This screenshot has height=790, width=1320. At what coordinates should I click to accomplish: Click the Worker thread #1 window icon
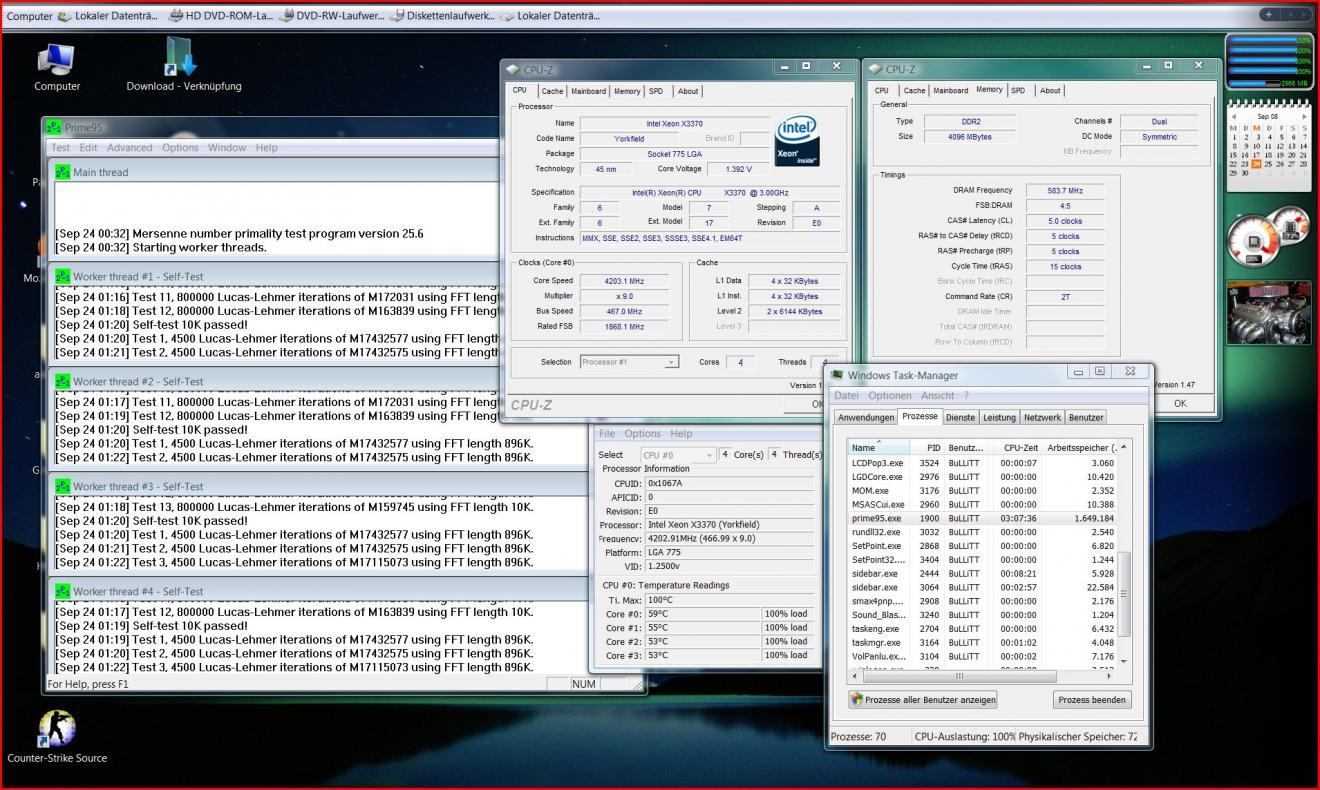[62, 276]
